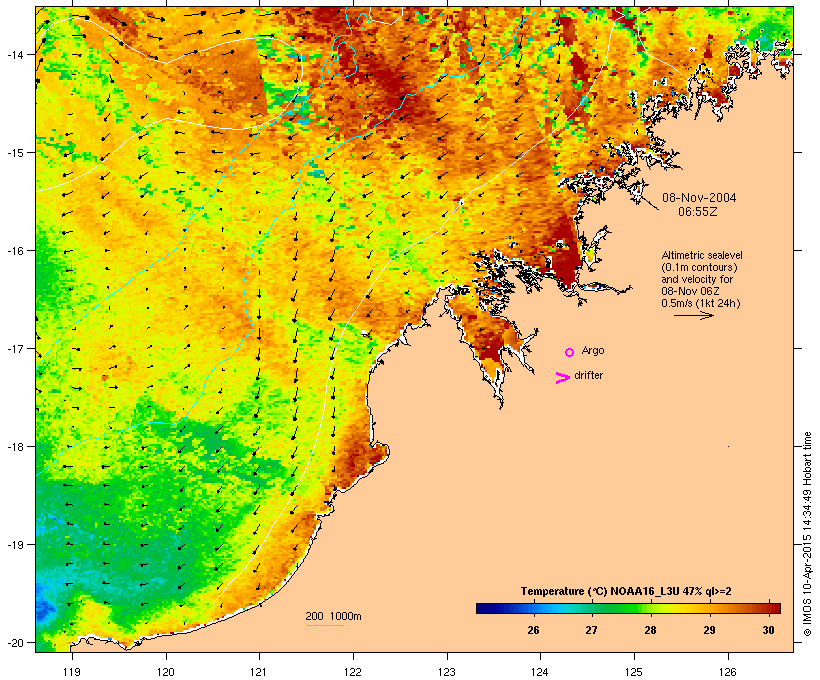Screen dimensions: 820x680
Task: Click latitude axis label -17
Action: pos(14,348)
